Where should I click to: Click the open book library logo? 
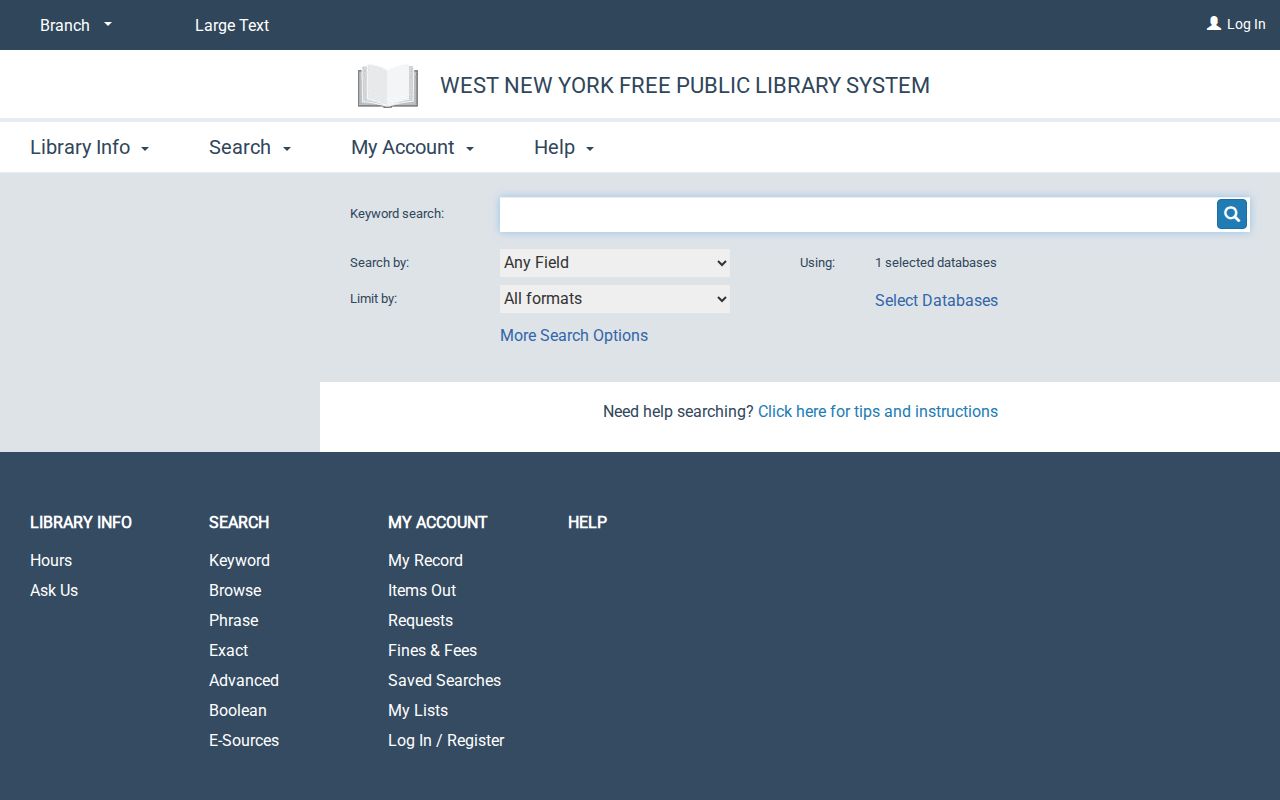388,86
